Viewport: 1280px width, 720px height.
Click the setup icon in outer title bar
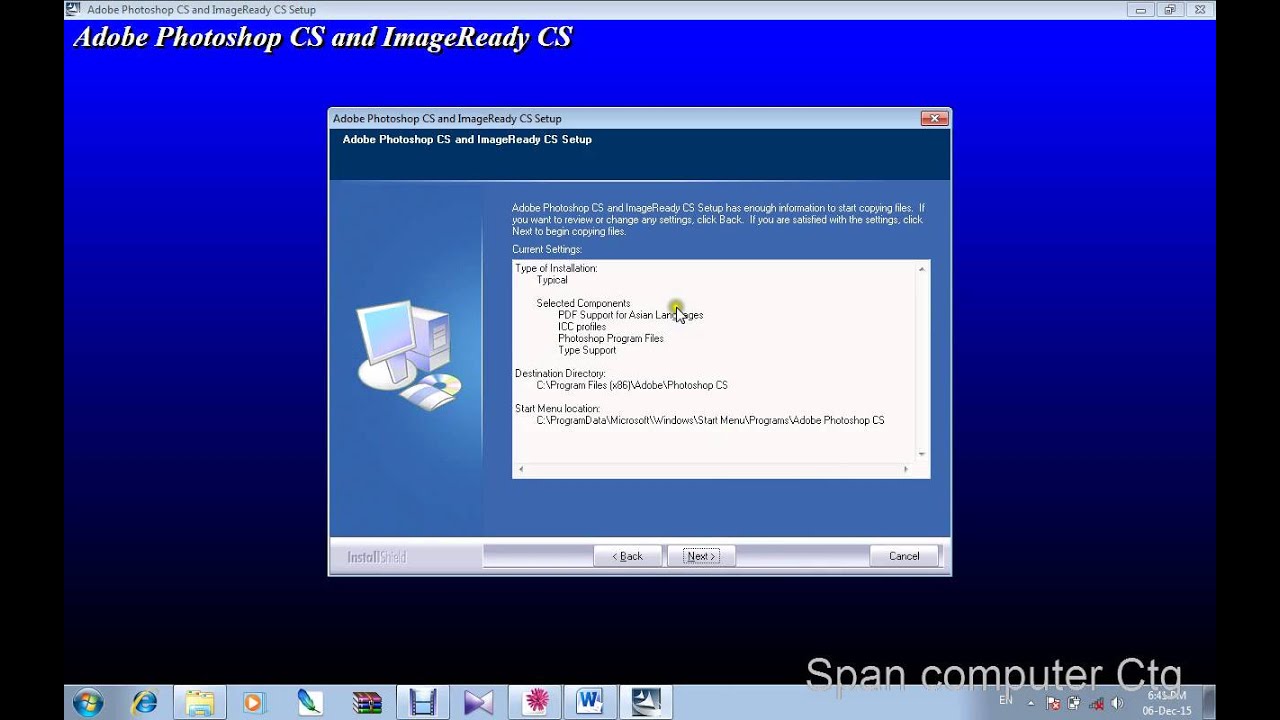73,9
